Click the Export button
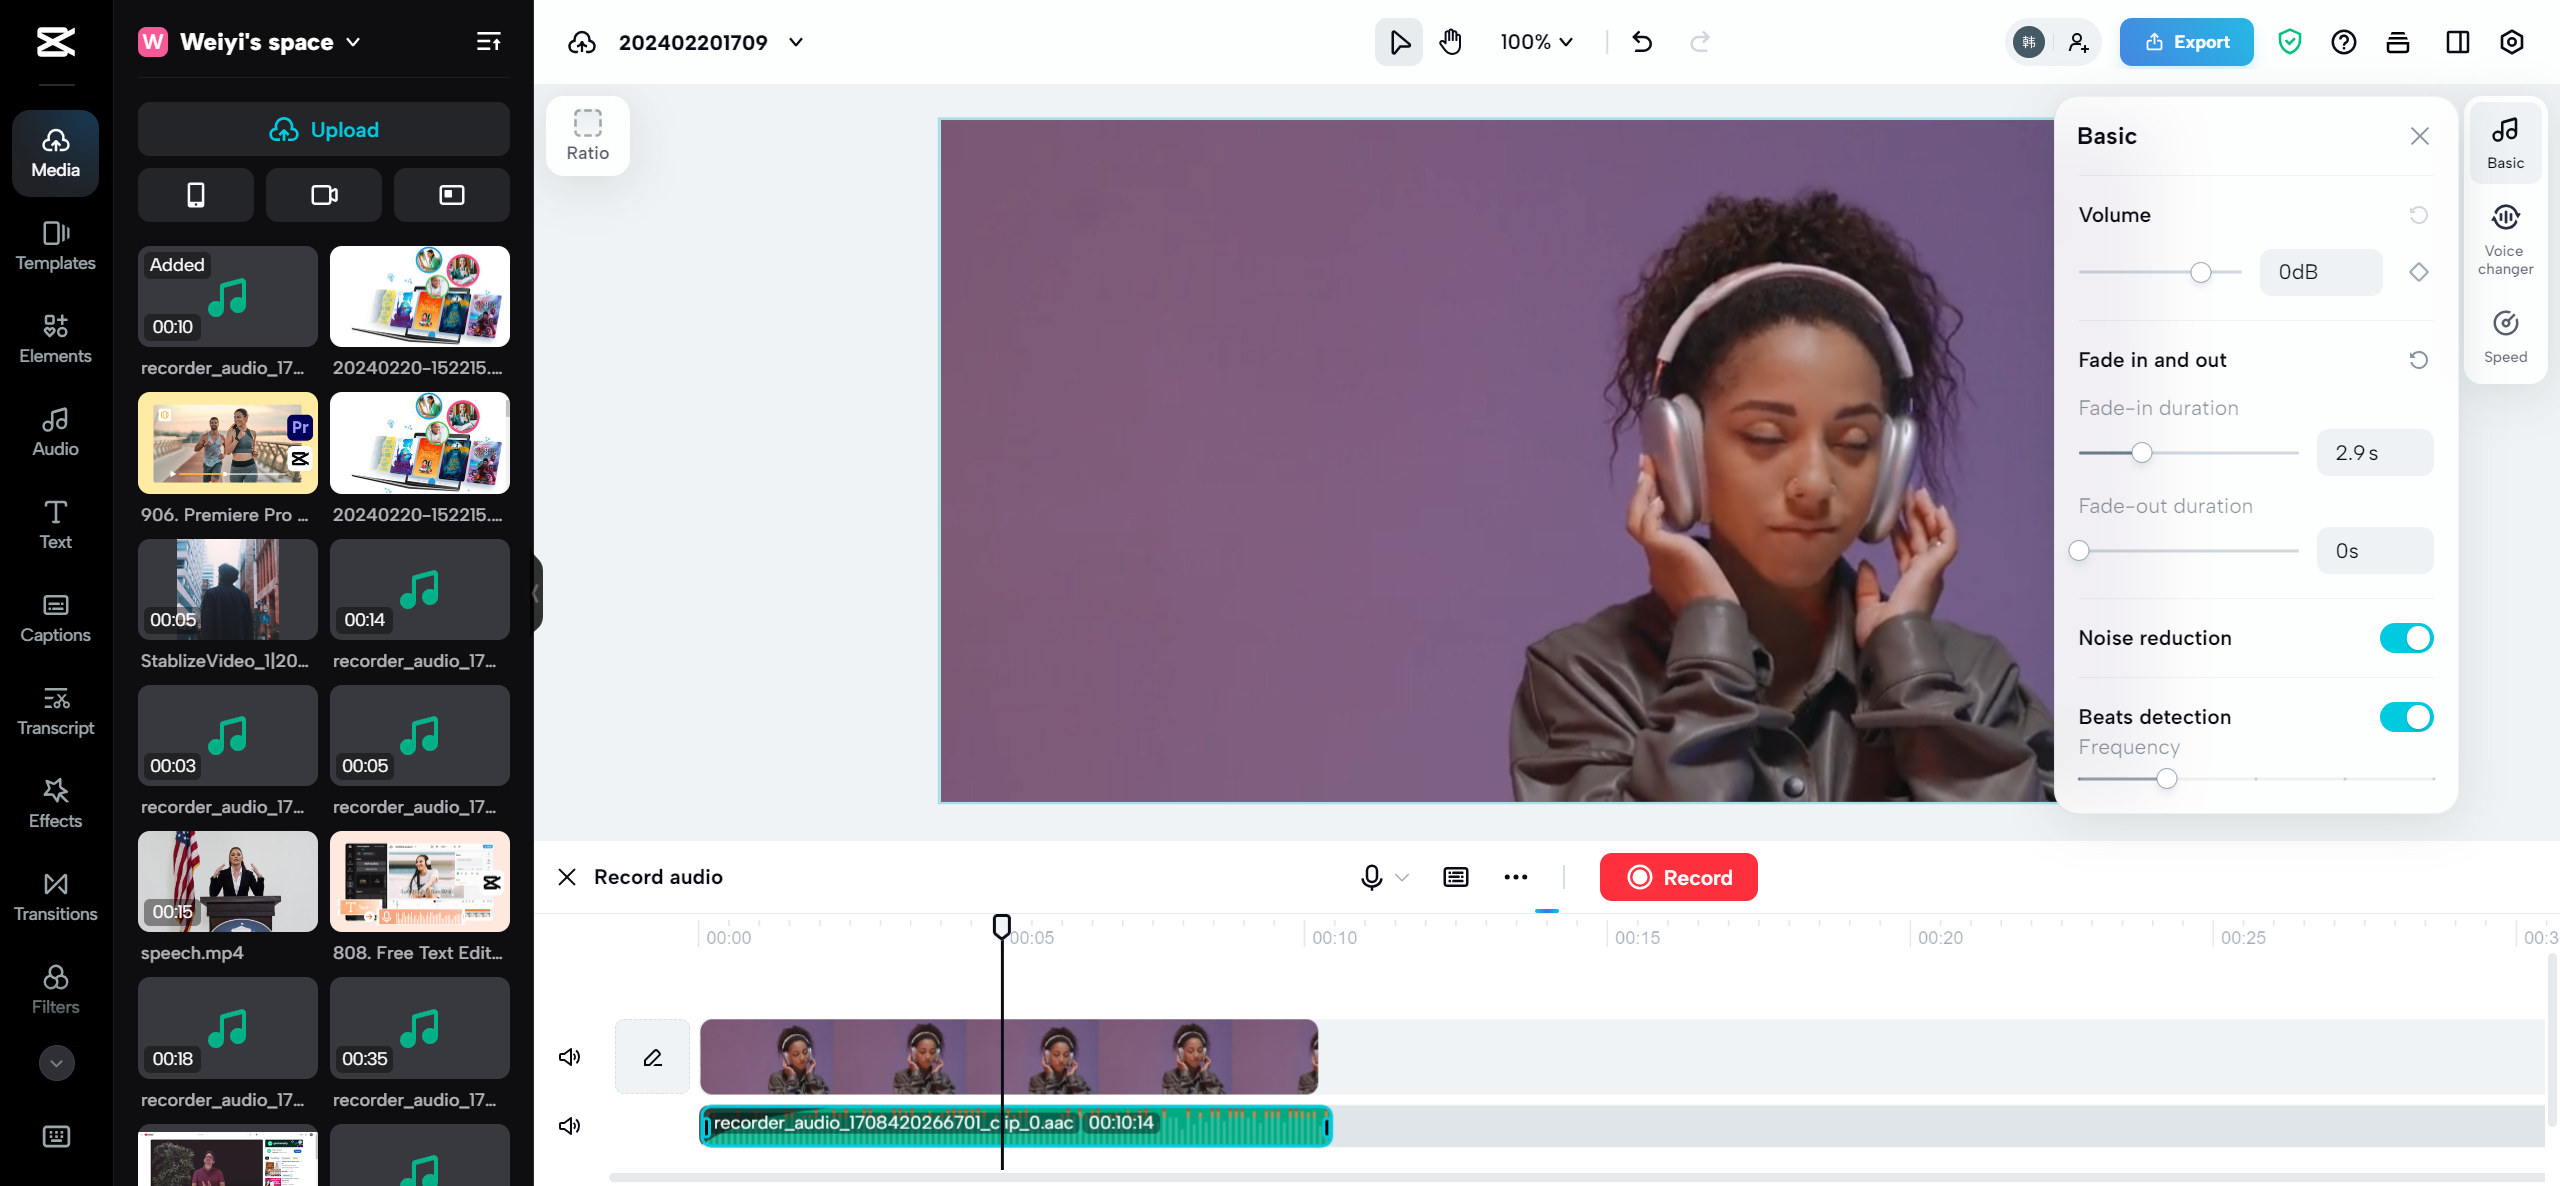 pos(2186,42)
